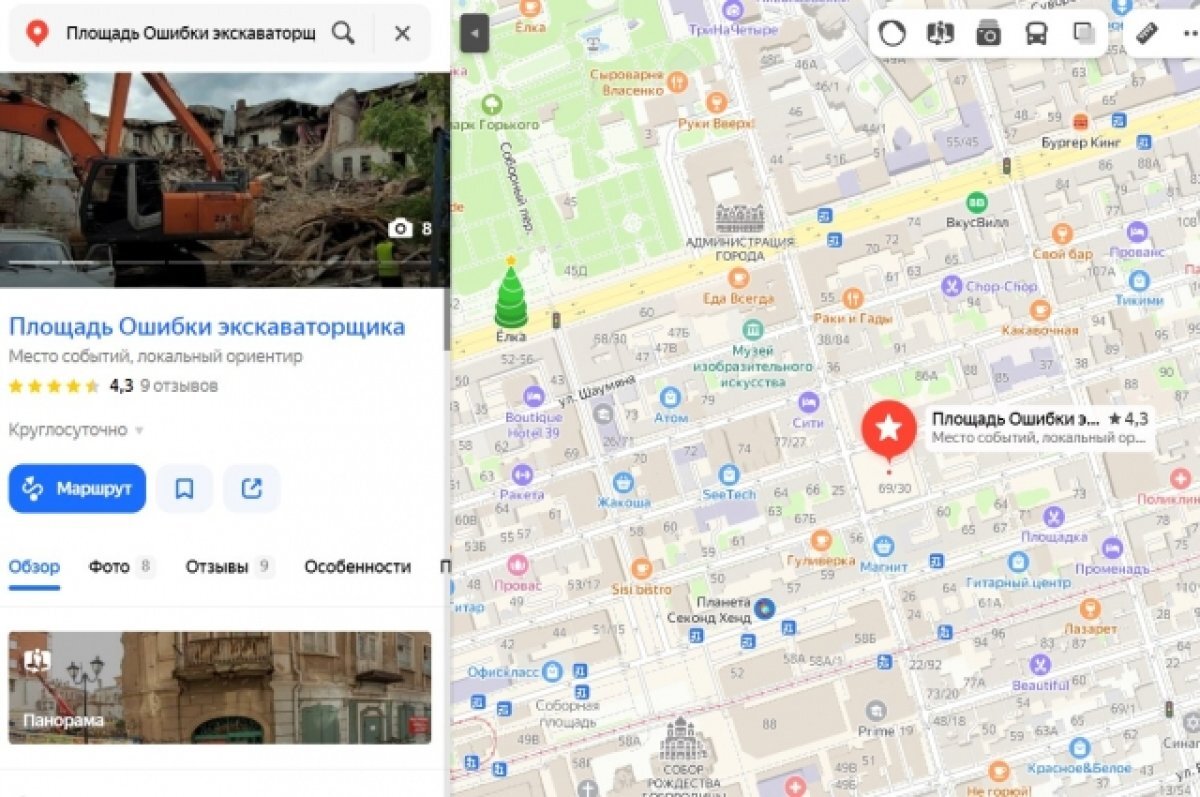The width and height of the screenshot is (1200, 797).
Task: Select the Парк Горького park icon
Action: 491,104
